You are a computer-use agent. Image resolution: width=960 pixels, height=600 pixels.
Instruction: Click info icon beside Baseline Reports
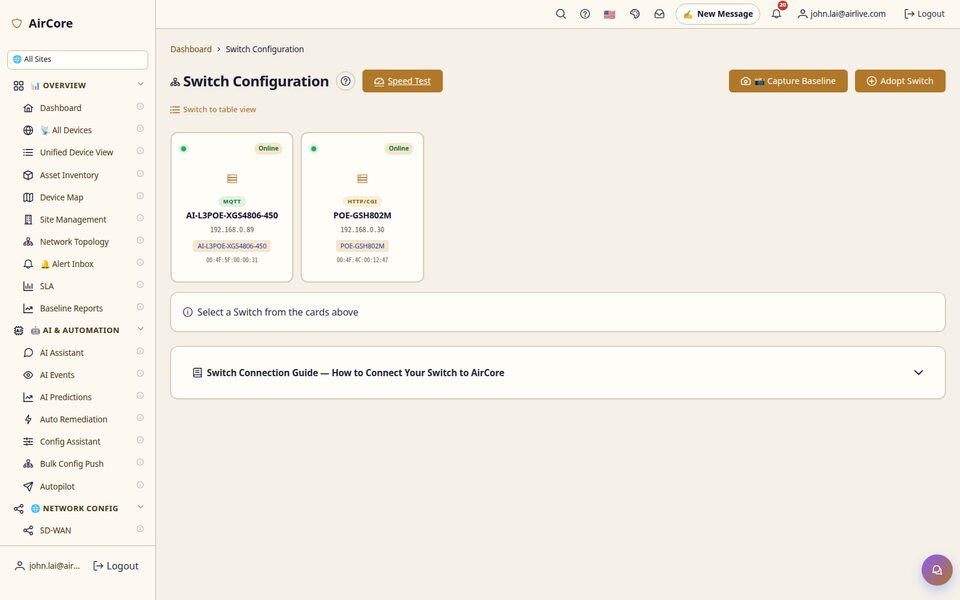point(140,307)
